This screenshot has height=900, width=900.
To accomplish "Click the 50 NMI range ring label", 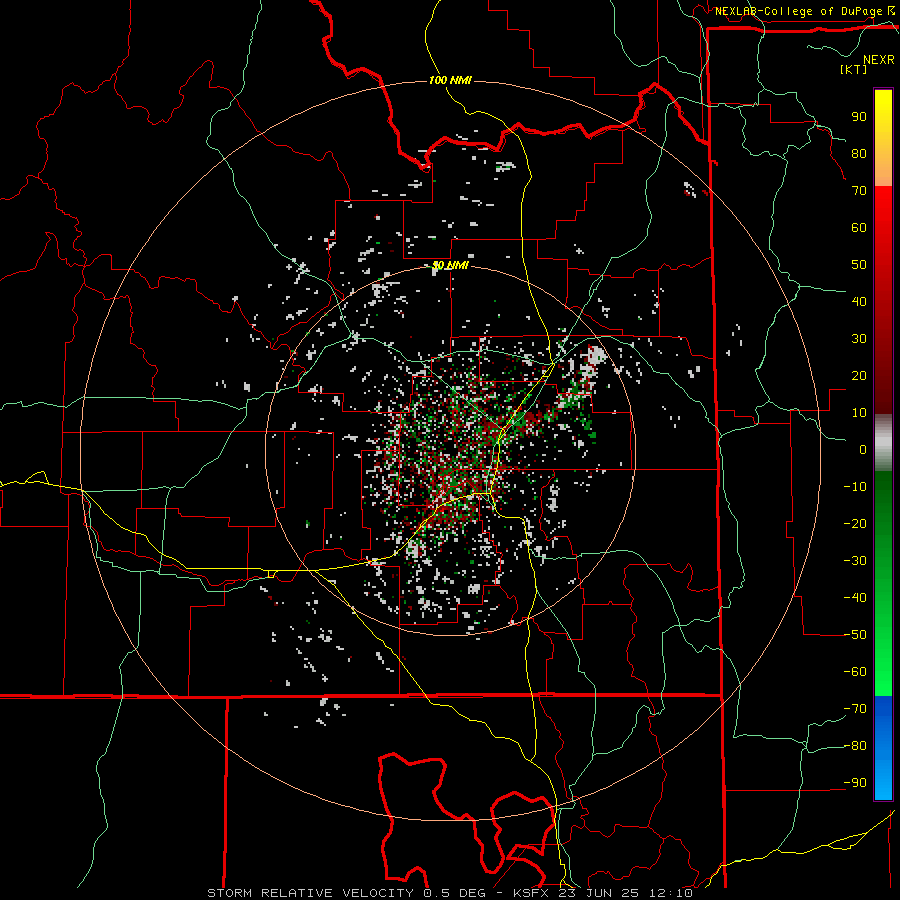I will tap(451, 265).
